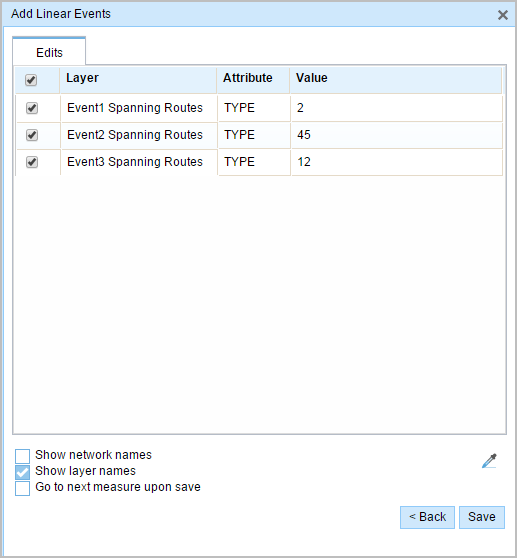Enable Show network names
Screen dimensions: 517x558
(x=22, y=456)
